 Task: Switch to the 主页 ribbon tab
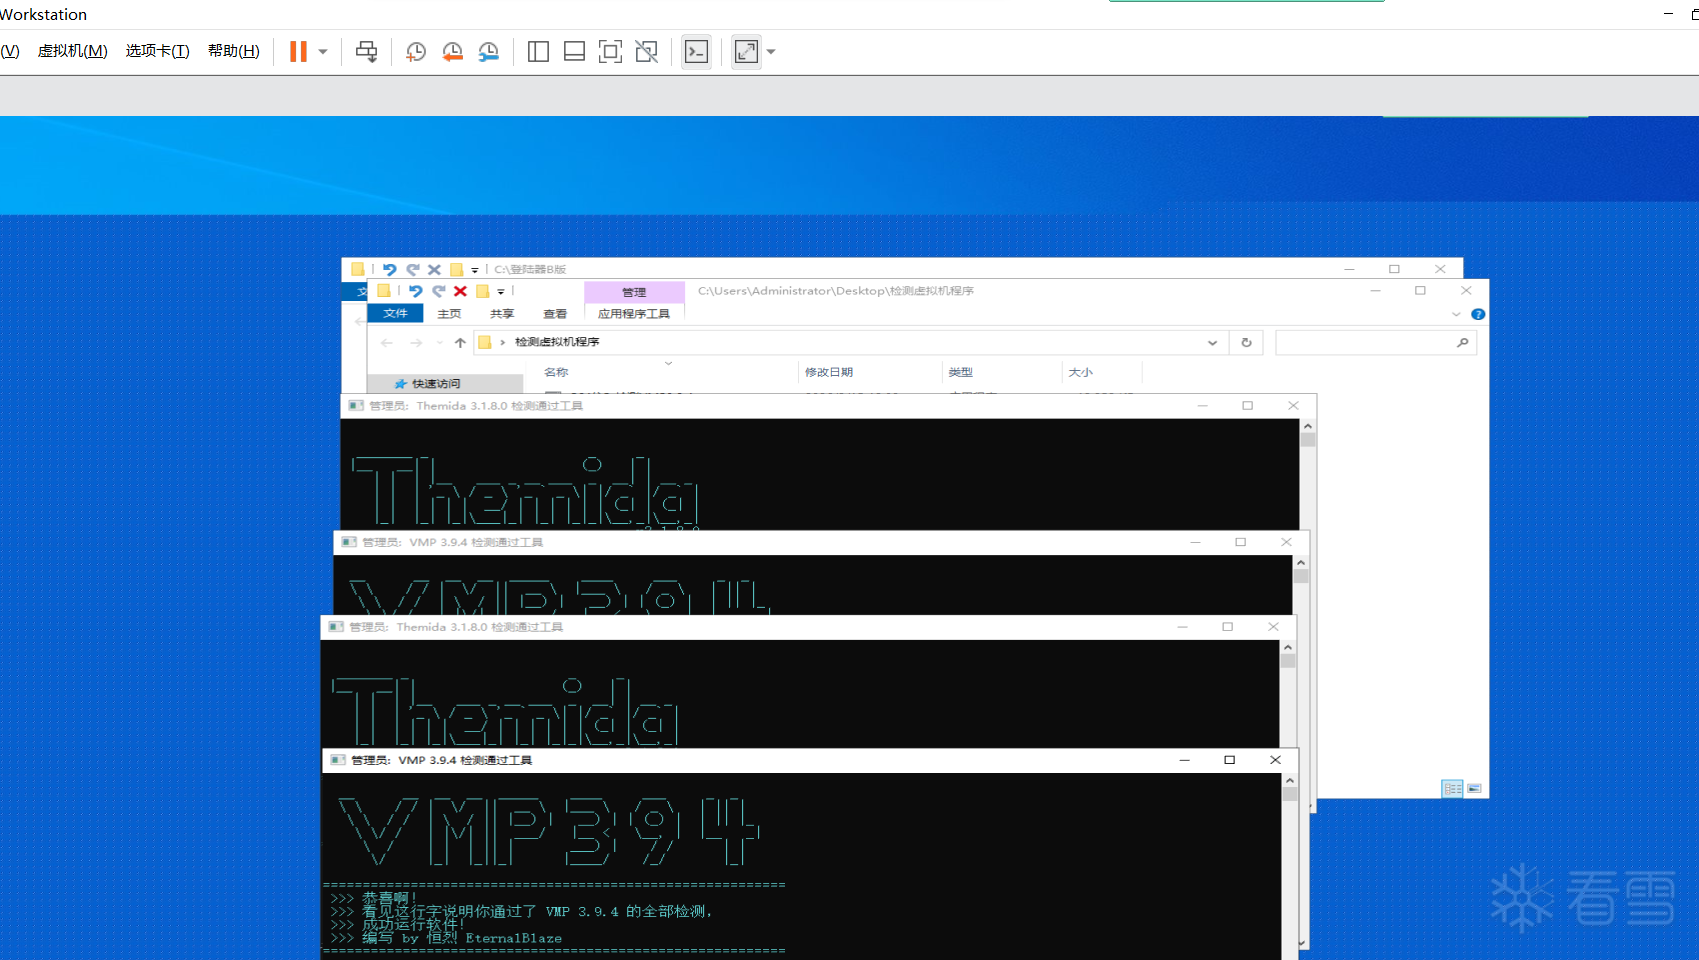point(449,313)
